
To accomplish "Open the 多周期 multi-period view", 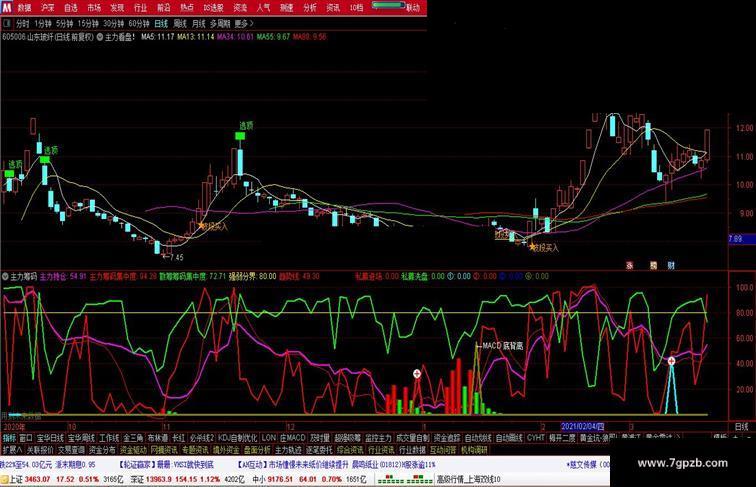I will (220, 23).
